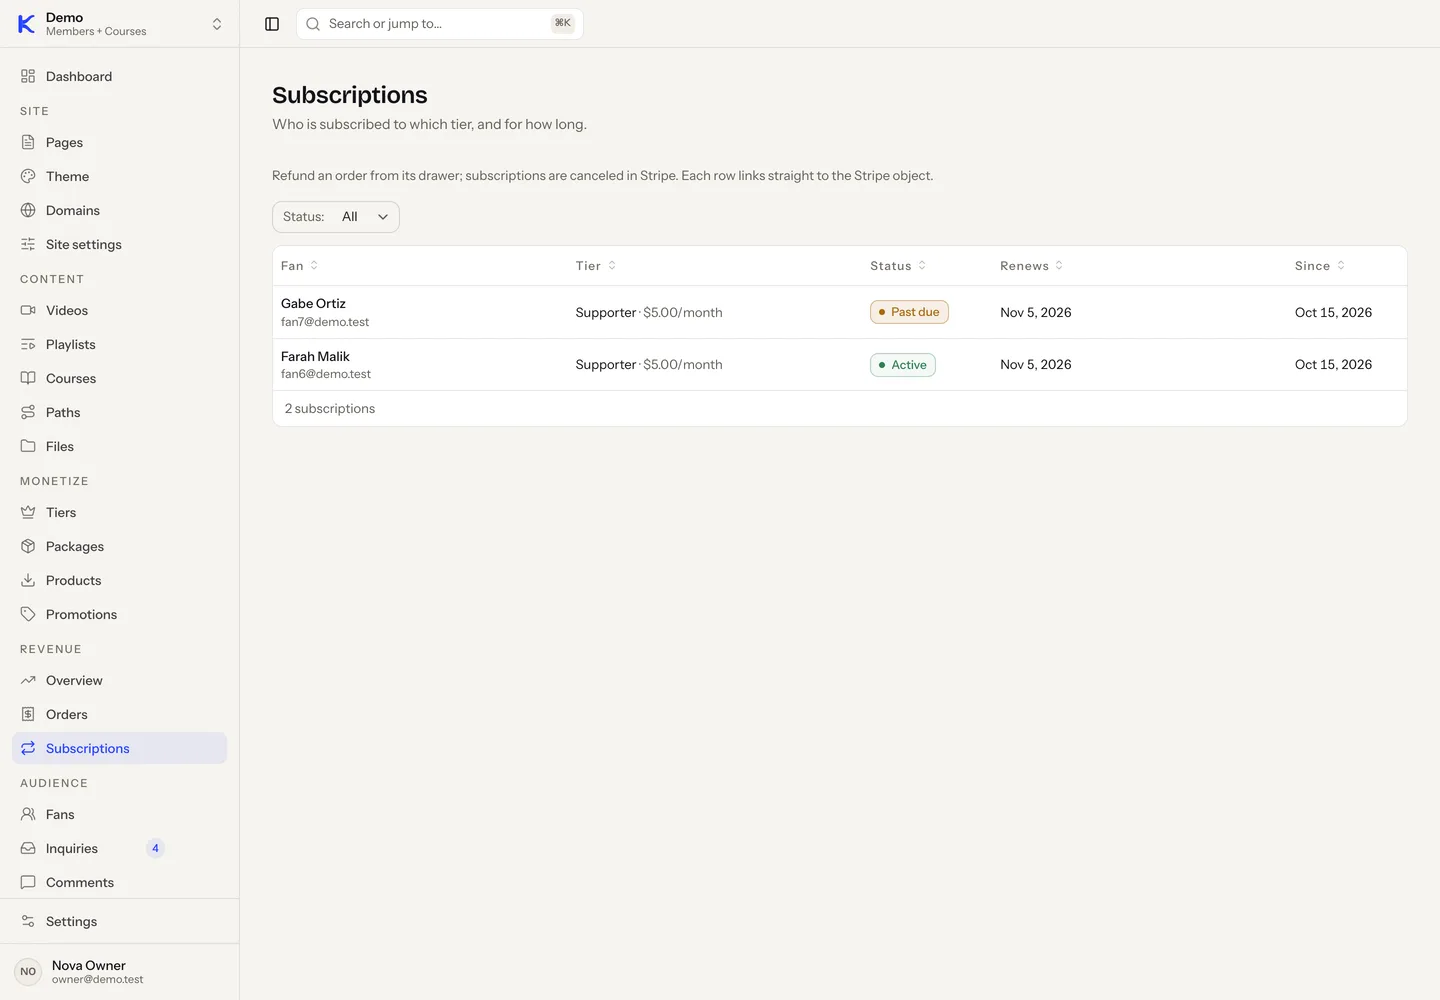This screenshot has width=1440, height=1000.
Task: Toggle the sidebar panel icon
Action: 272,24
